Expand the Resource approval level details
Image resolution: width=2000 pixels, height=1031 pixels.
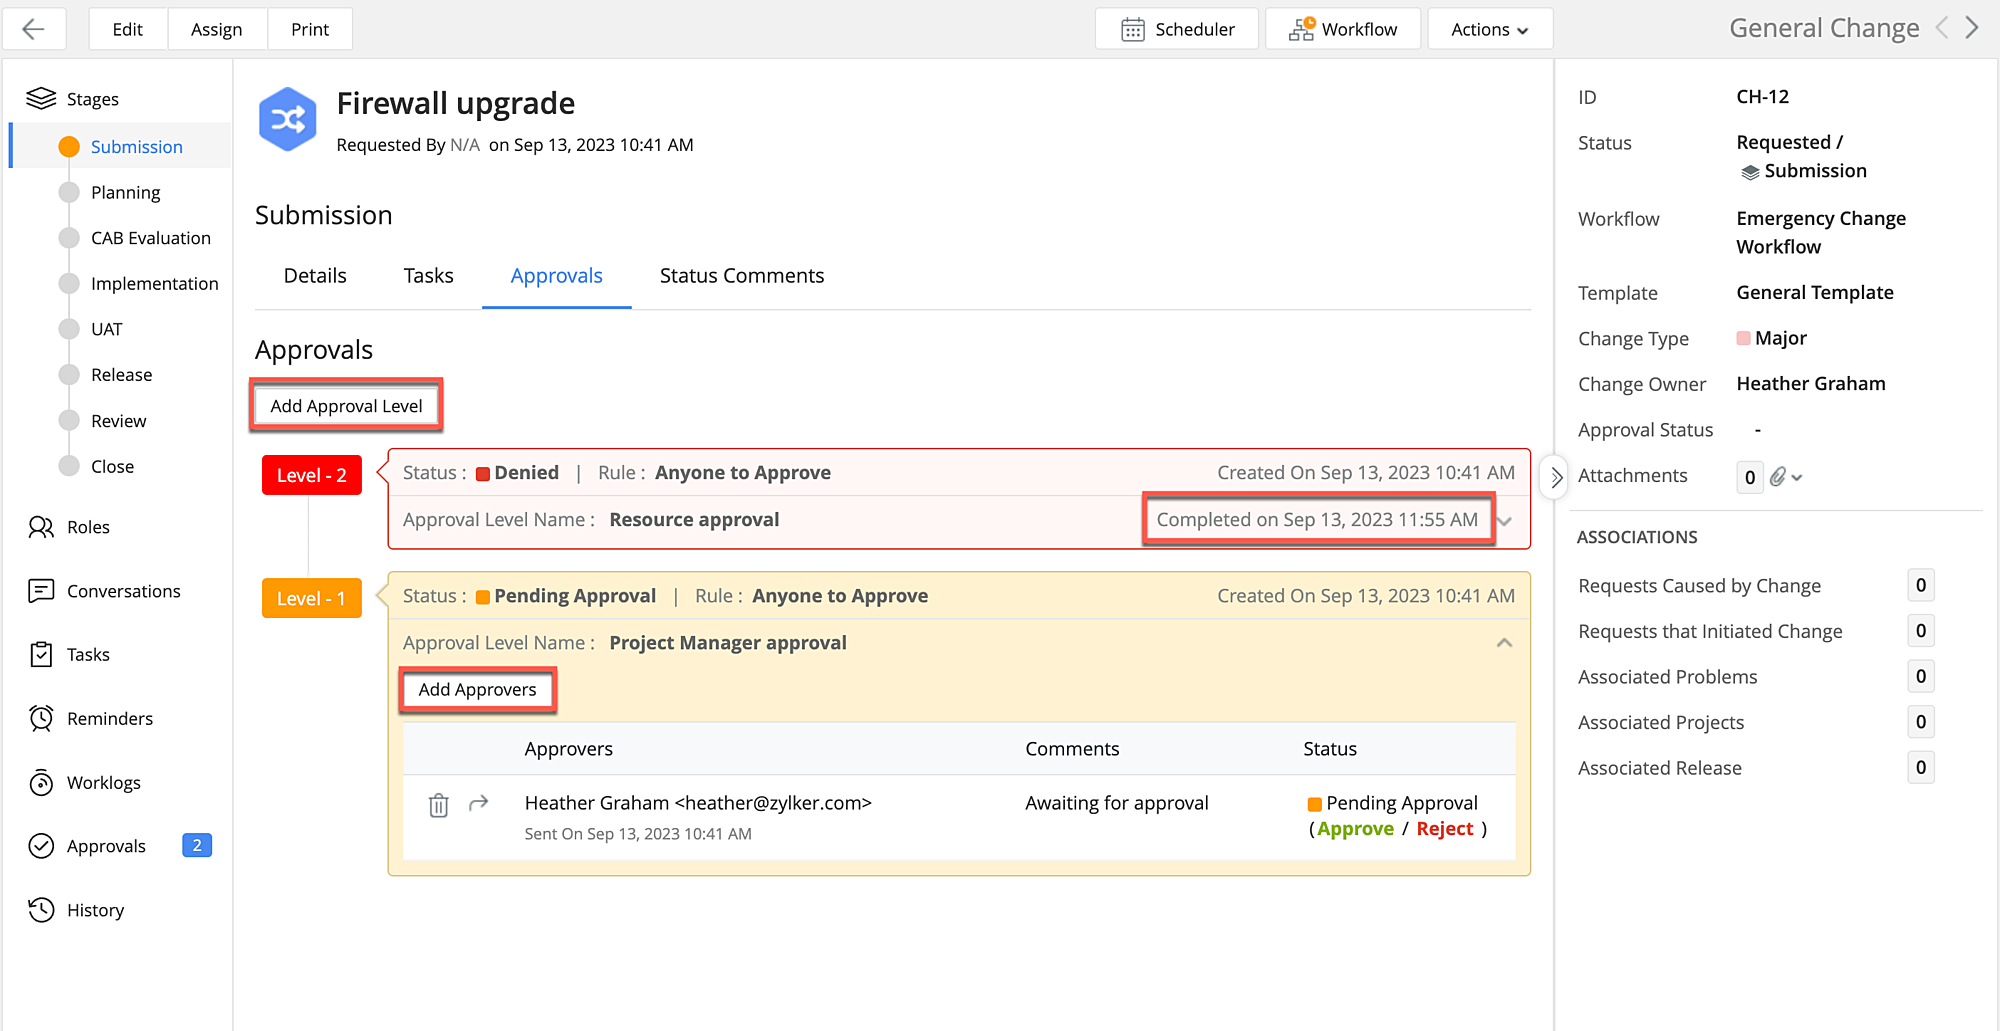1505,521
